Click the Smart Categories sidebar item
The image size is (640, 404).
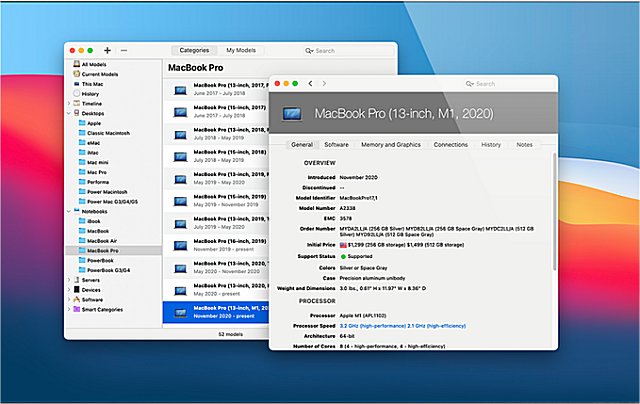(x=98, y=309)
